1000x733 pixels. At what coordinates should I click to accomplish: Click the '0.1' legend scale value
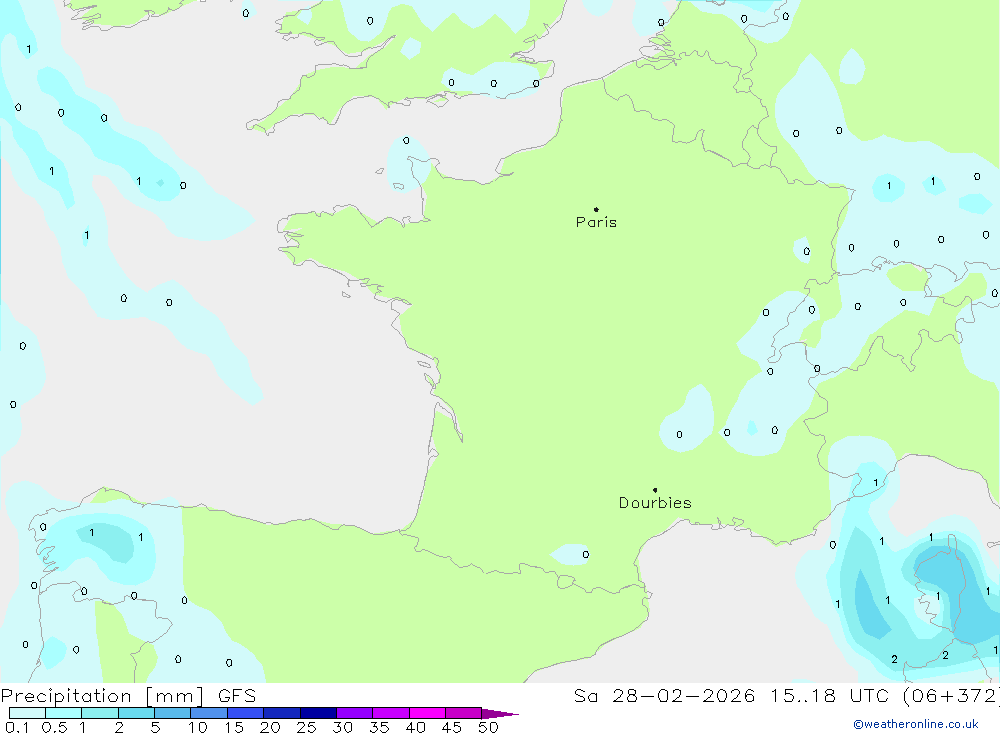(17, 727)
